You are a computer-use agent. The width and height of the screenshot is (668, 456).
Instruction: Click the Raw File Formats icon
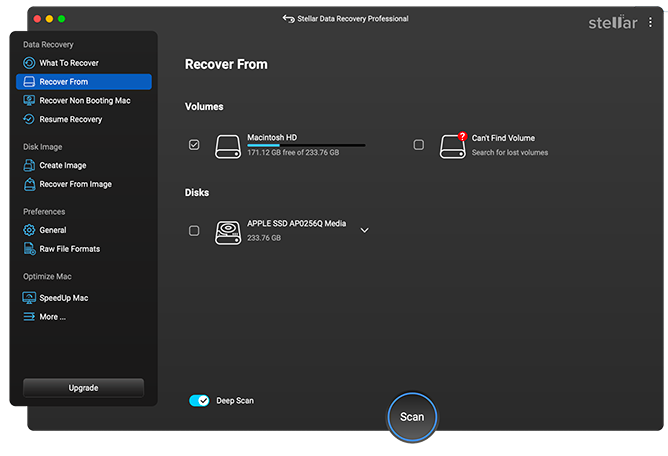[29, 249]
